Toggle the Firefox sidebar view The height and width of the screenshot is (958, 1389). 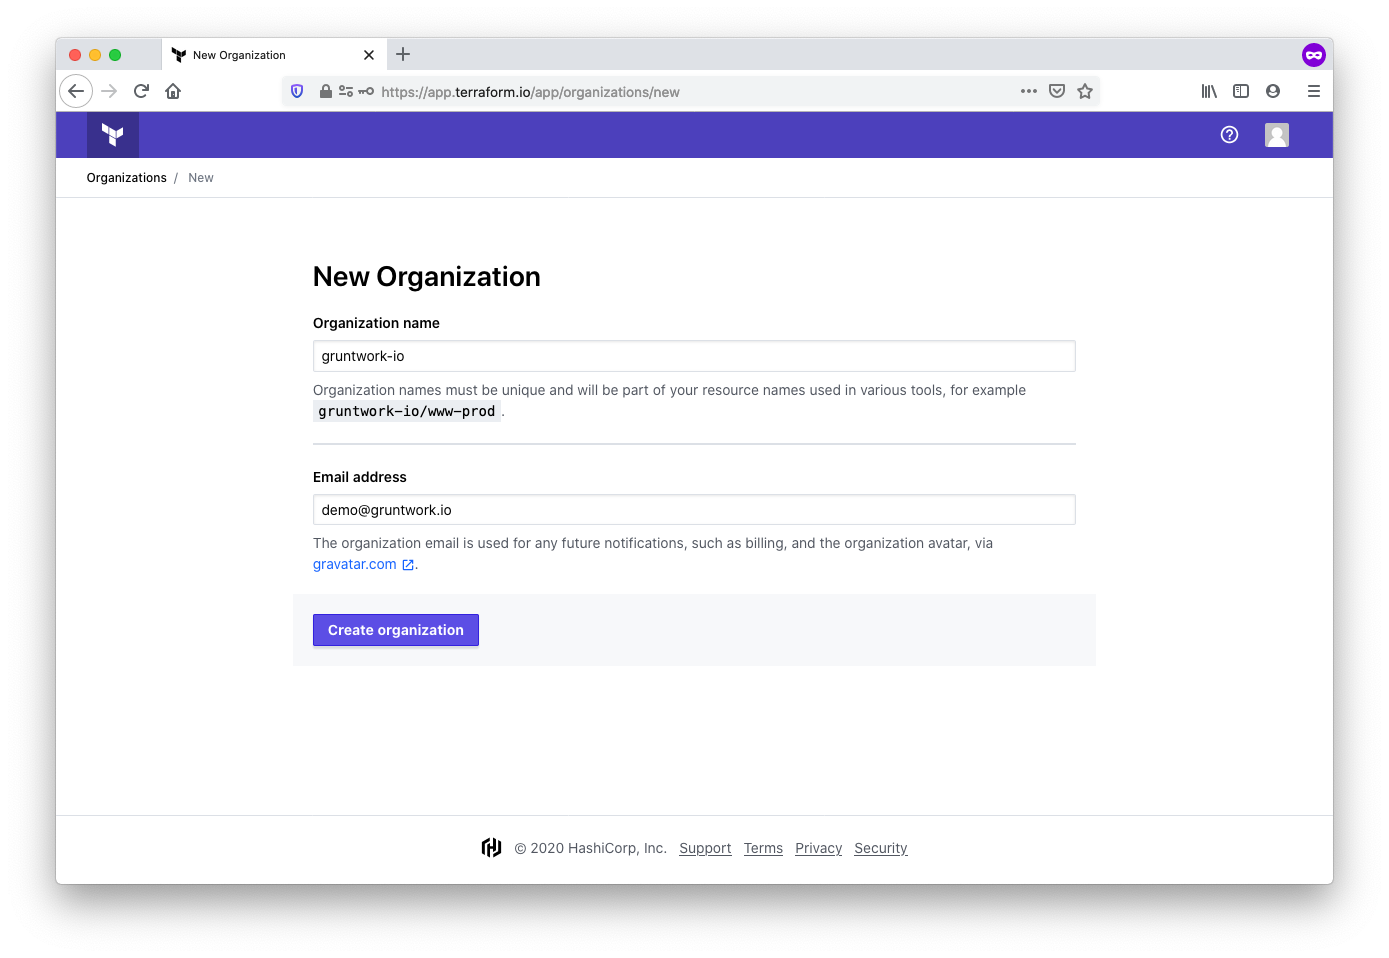(1241, 91)
